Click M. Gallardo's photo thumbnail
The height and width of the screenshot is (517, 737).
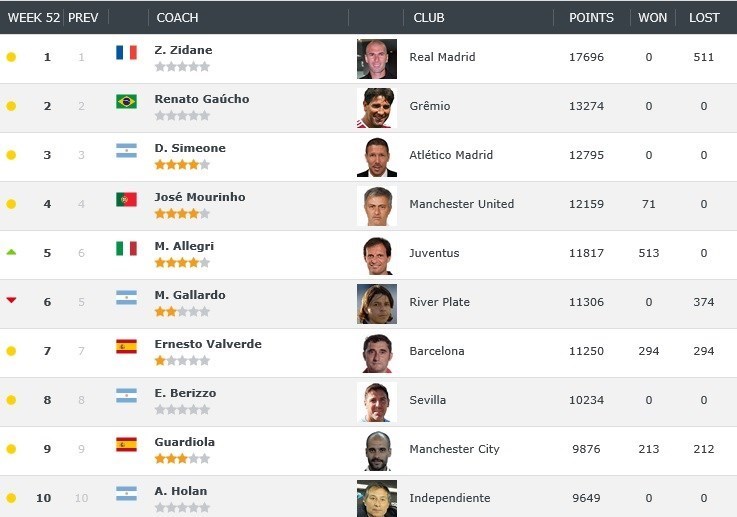pos(376,304)
